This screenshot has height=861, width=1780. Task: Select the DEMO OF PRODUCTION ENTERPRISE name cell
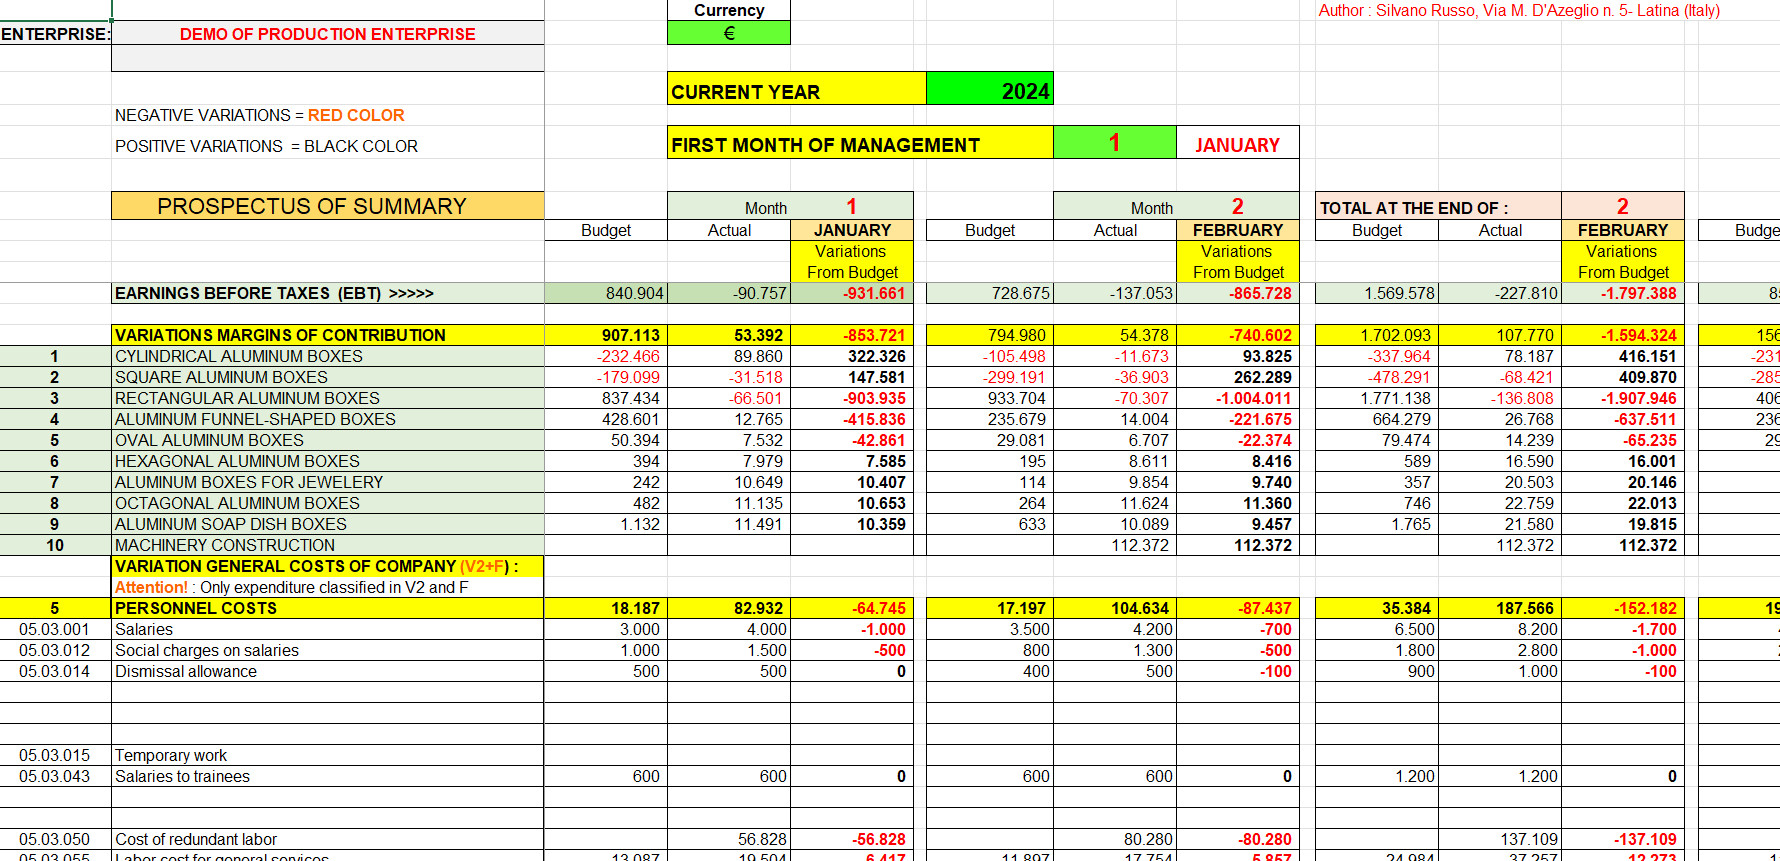pos(327,33)
